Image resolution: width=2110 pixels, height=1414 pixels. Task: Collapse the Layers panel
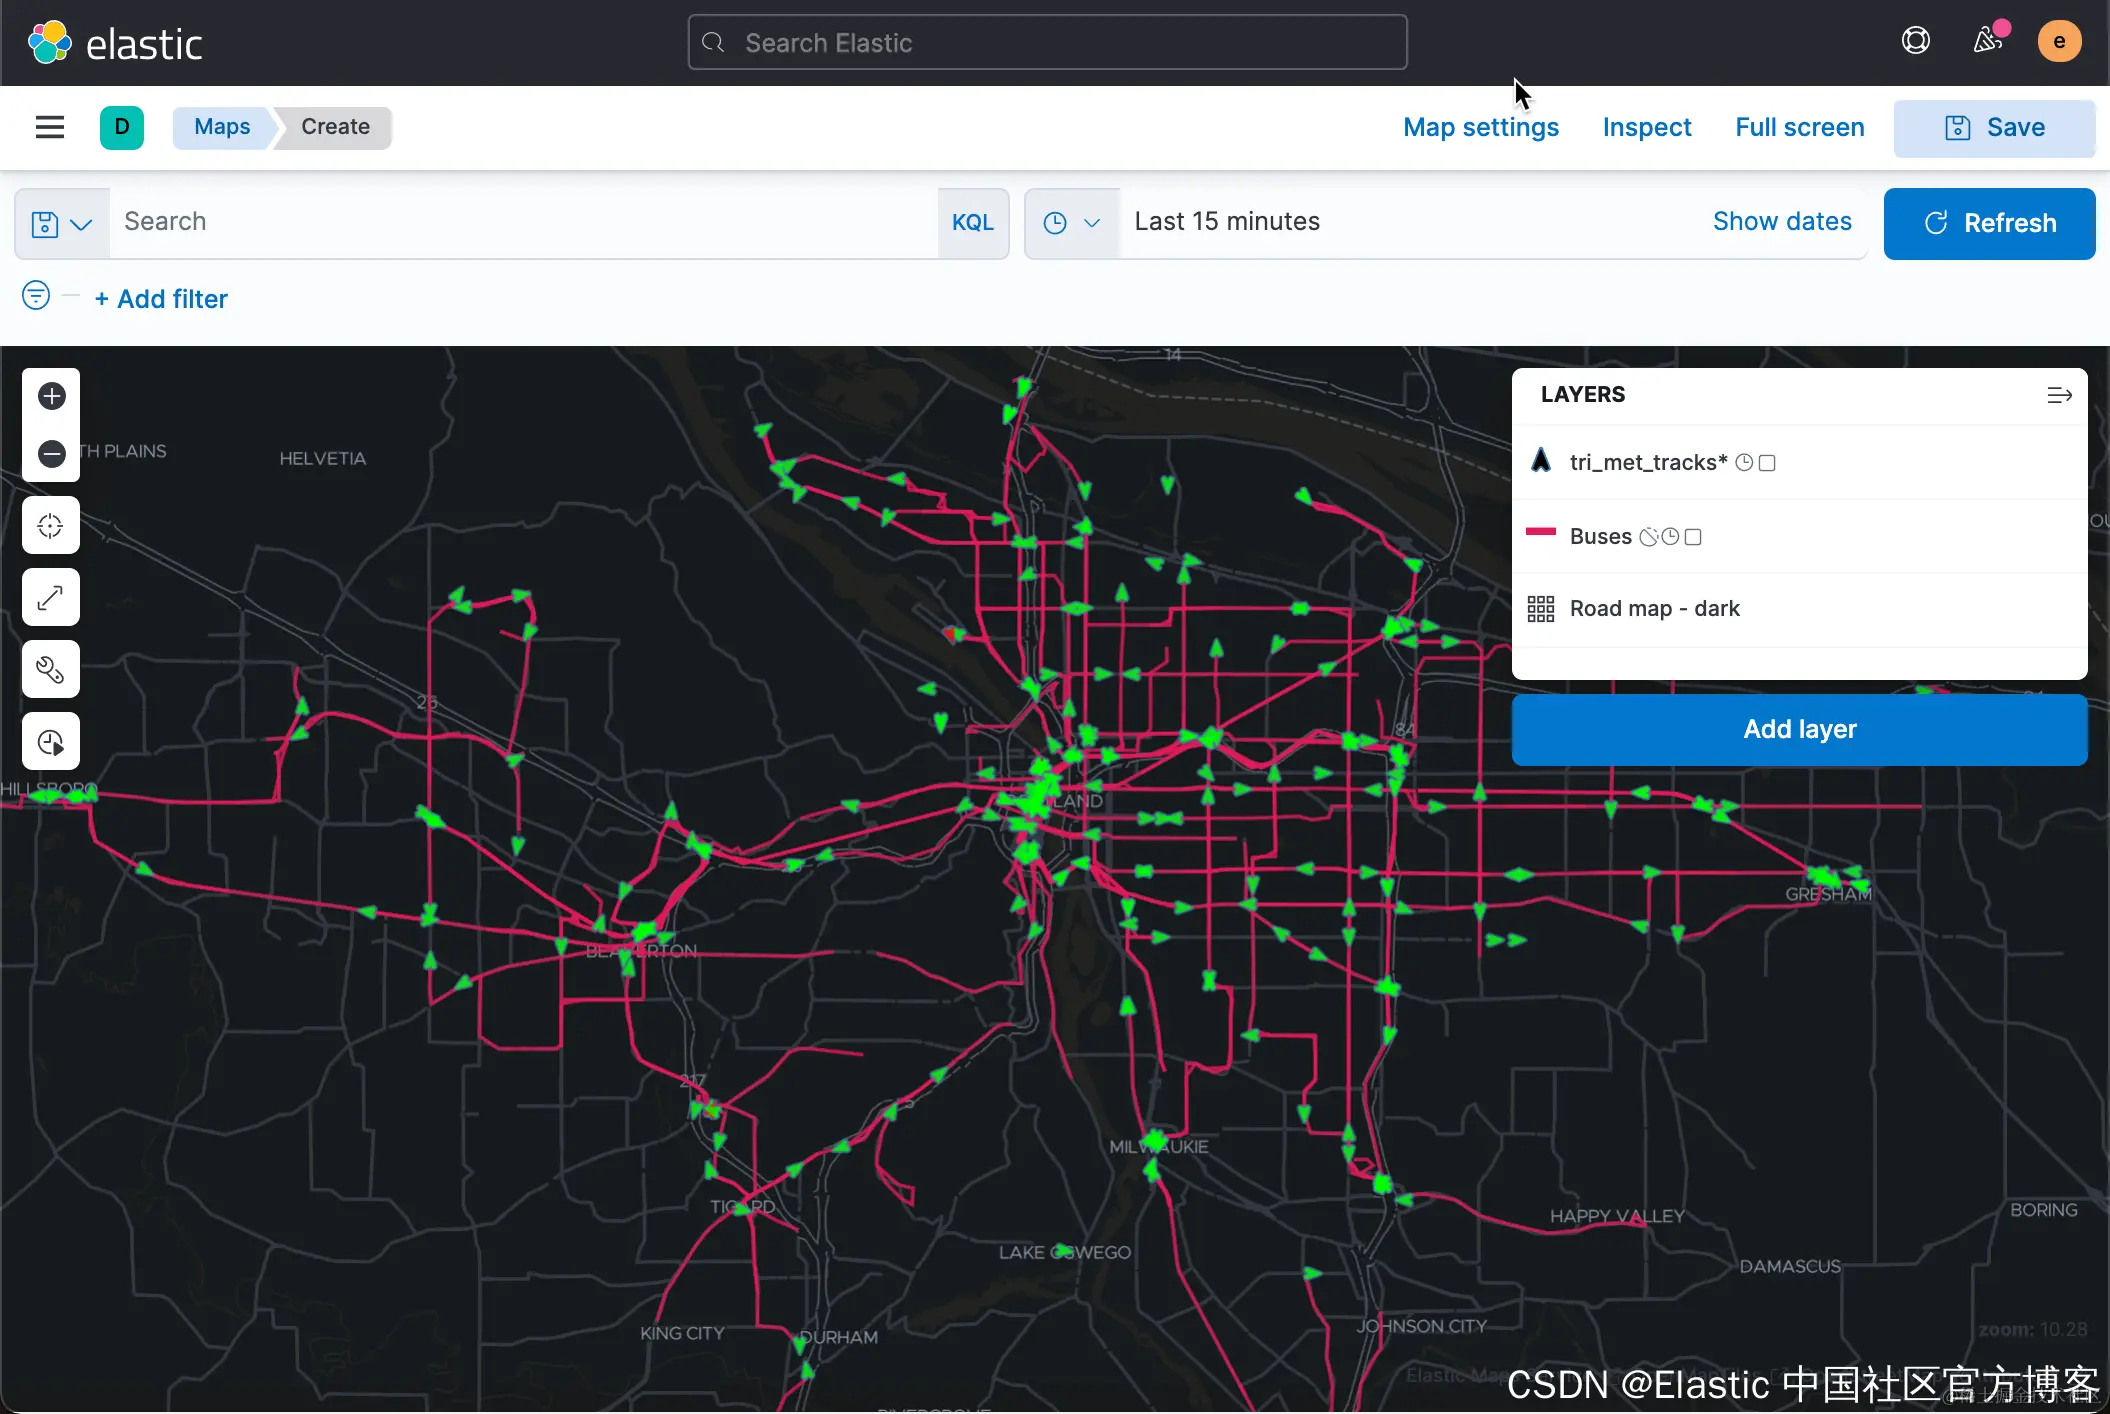point(2058,396)
